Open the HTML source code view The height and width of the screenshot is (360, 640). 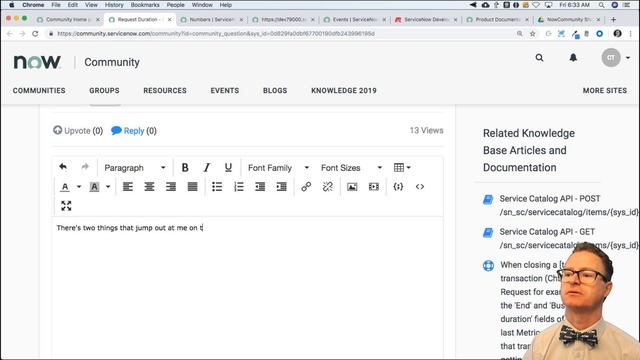pos(420,187)
